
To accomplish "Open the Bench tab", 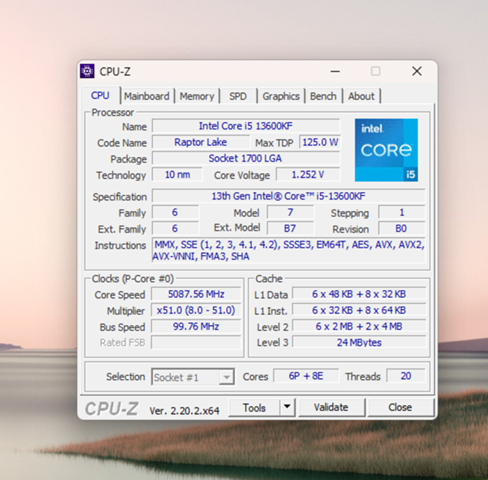I will pos(323,96).
